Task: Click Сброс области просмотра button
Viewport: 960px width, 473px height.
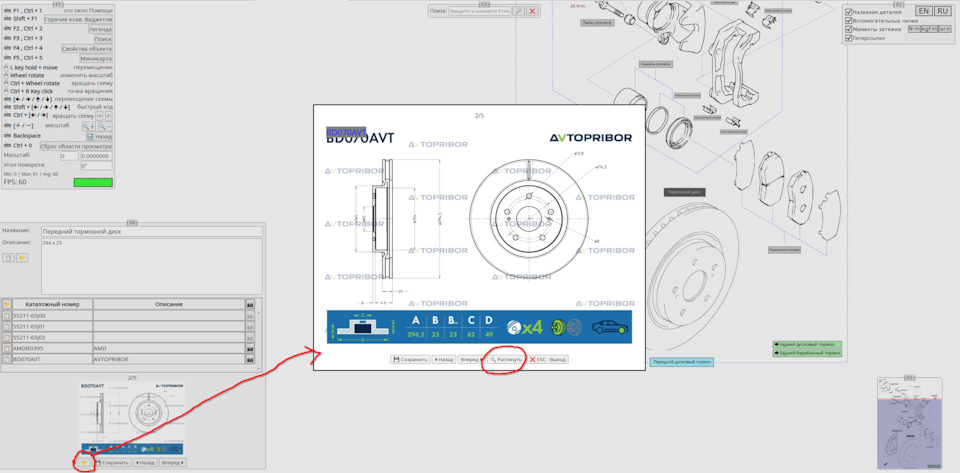Action: tap(76, 146)
